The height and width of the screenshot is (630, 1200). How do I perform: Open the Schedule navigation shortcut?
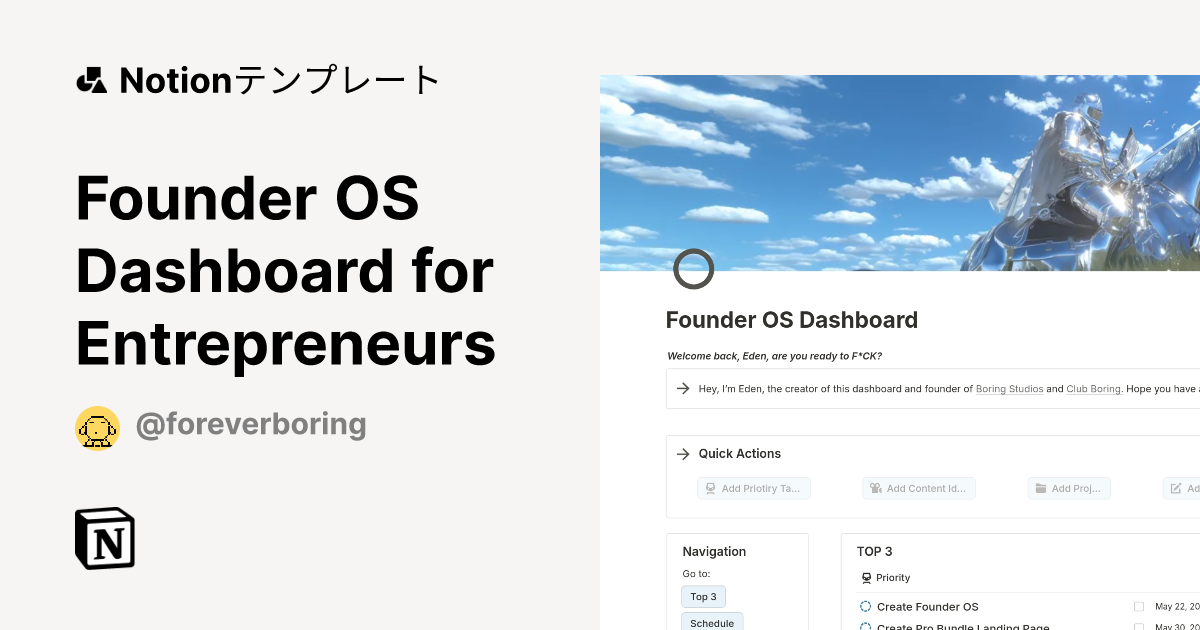click(x=712, y=622)
